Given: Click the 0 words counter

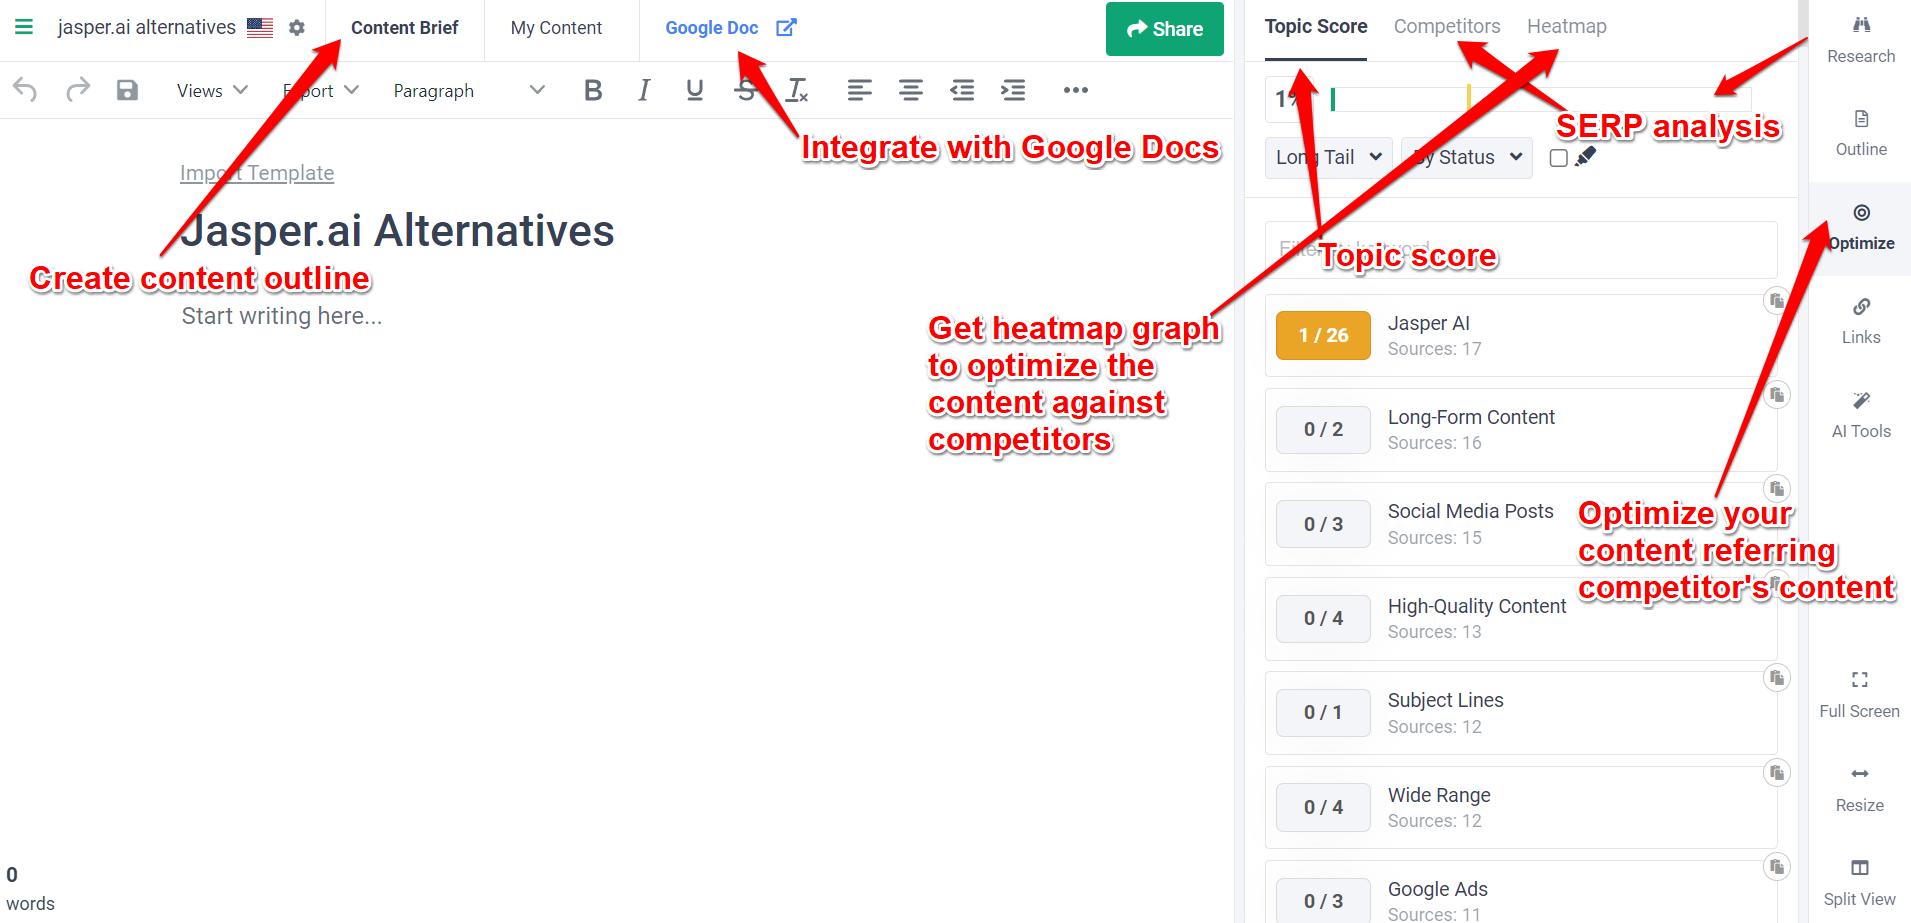Looking at the screenshot, I should point(30,889).
